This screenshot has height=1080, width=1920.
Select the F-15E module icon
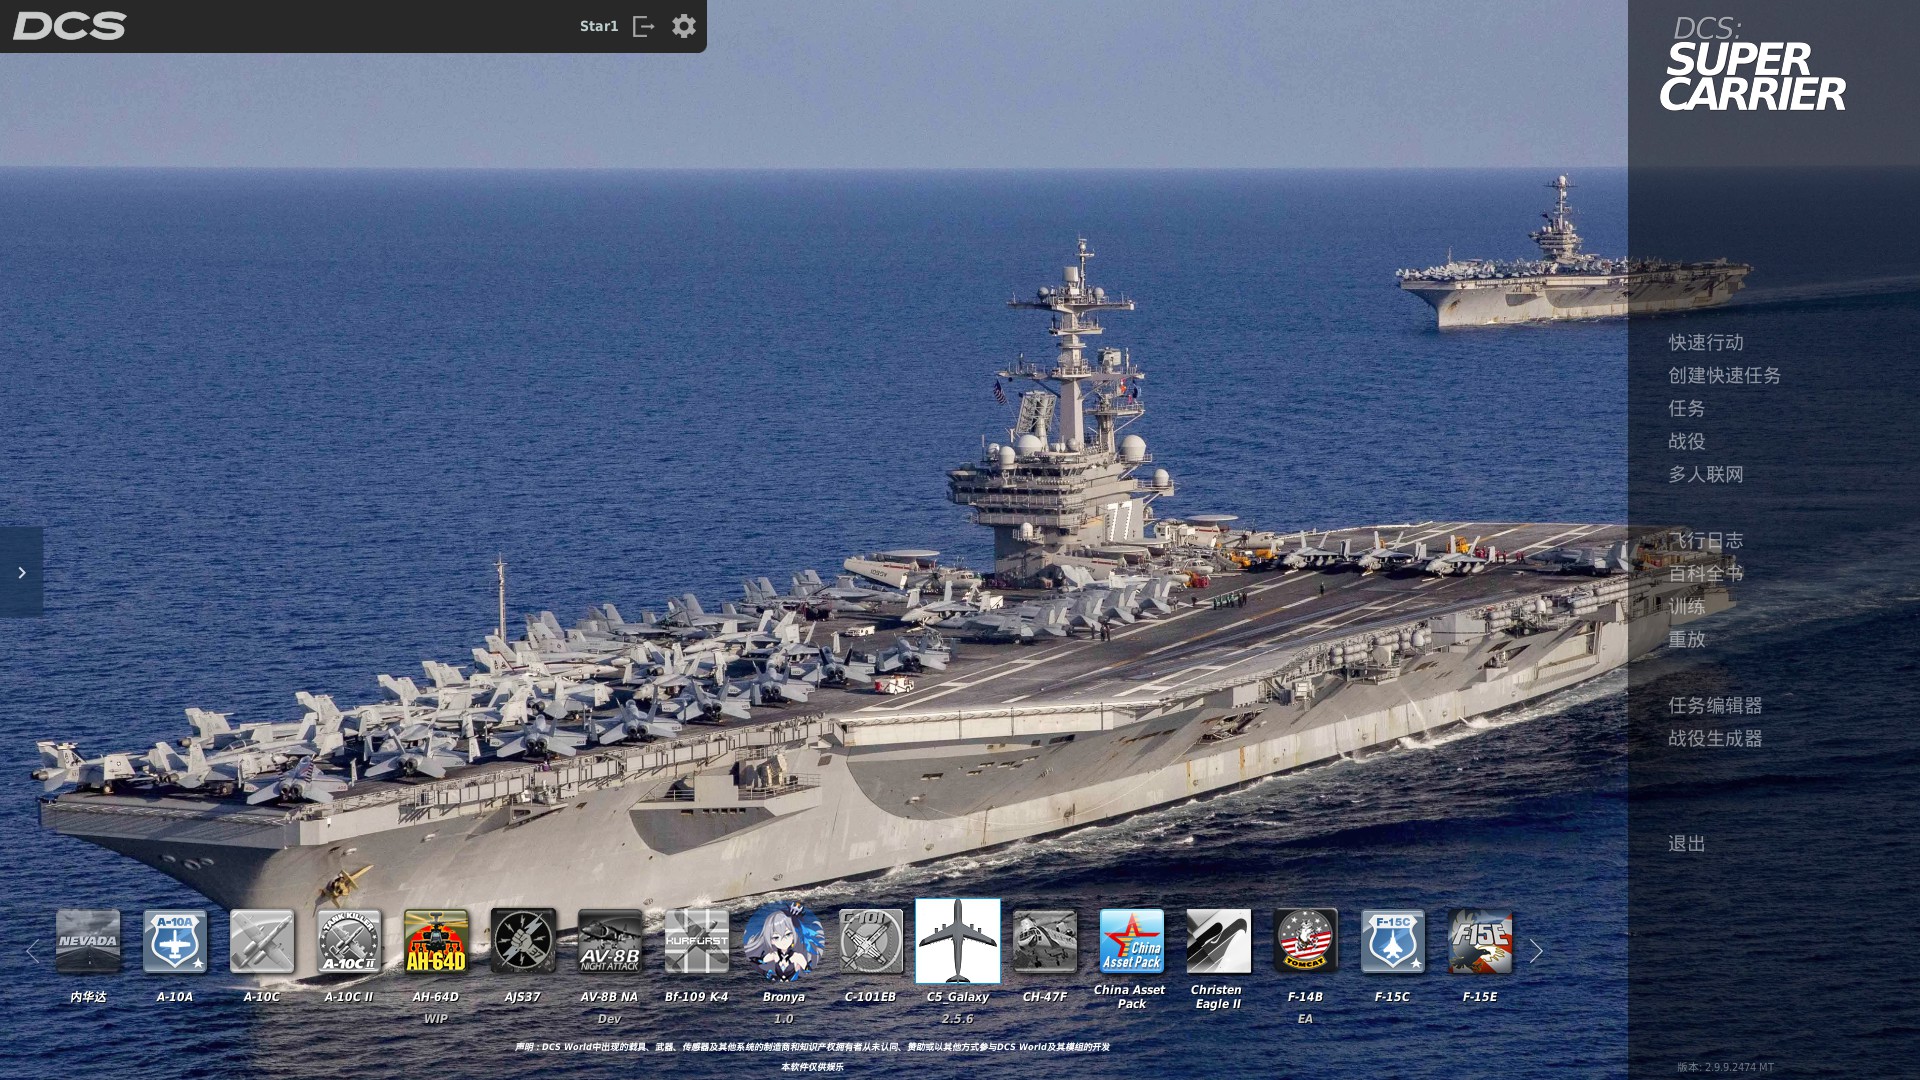coord(1479,941)
